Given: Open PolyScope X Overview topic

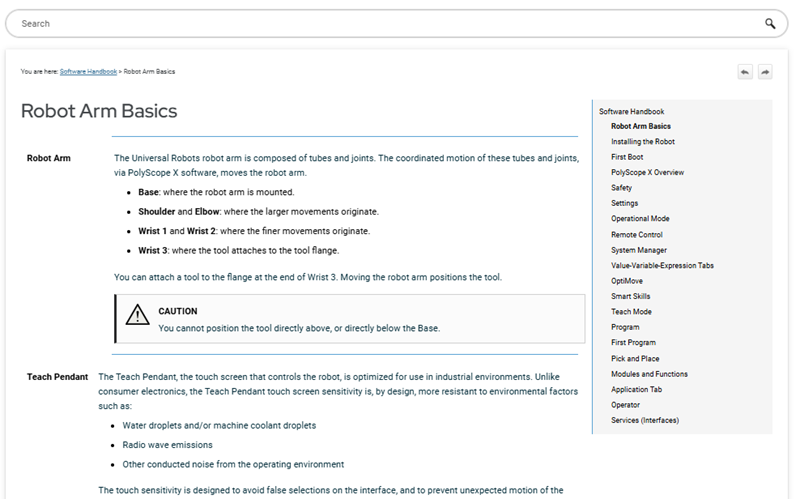Looking at the screenshot, I should [x=647, y=172].
